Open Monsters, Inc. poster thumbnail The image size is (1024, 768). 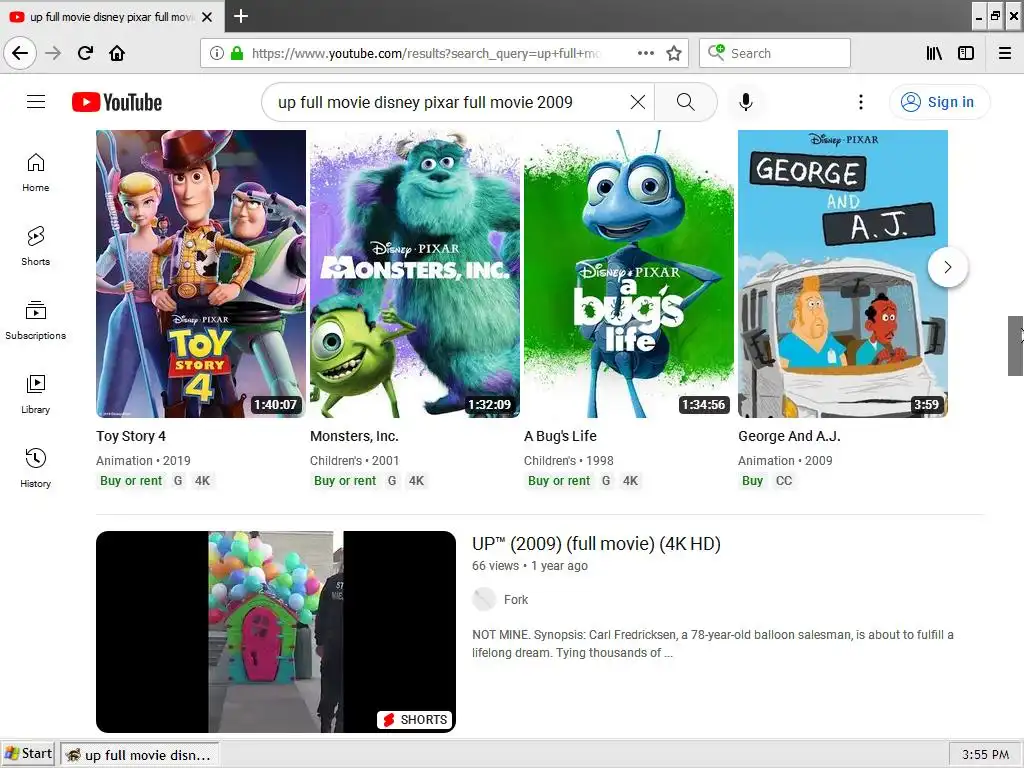click(415, 274)
